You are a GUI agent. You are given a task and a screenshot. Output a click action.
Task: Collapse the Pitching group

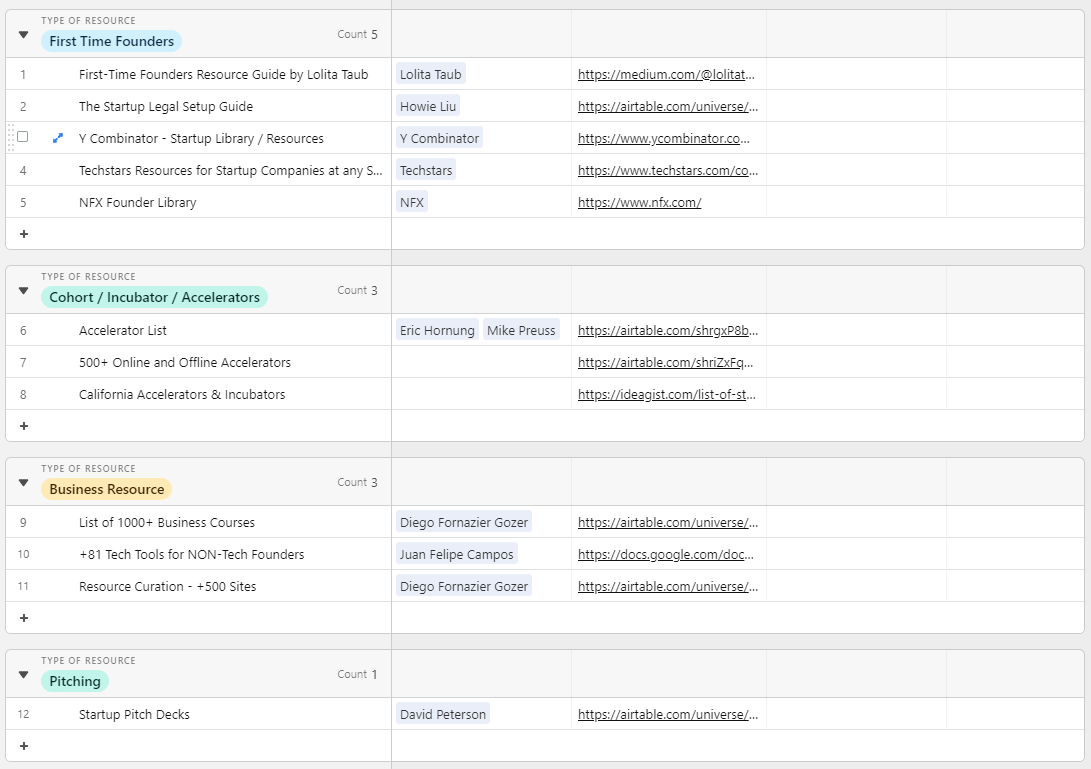22,673
